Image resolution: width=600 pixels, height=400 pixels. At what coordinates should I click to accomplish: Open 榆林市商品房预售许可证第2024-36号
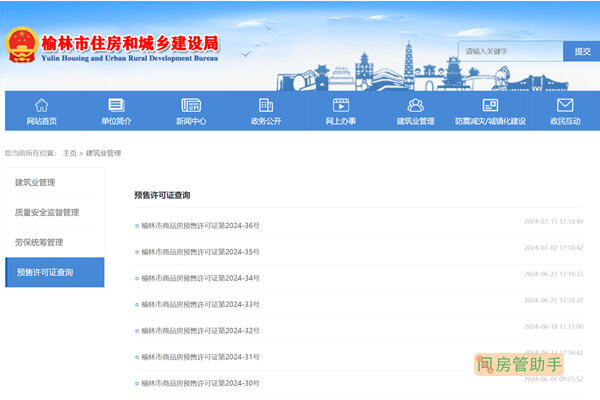[x=200, y=225]
